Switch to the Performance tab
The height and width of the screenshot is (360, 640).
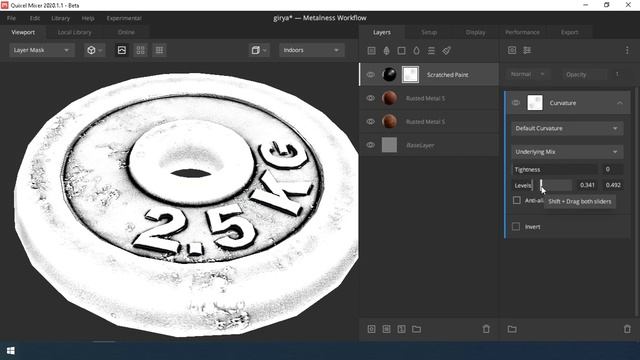pyautogui.click(x=522, y=32)
